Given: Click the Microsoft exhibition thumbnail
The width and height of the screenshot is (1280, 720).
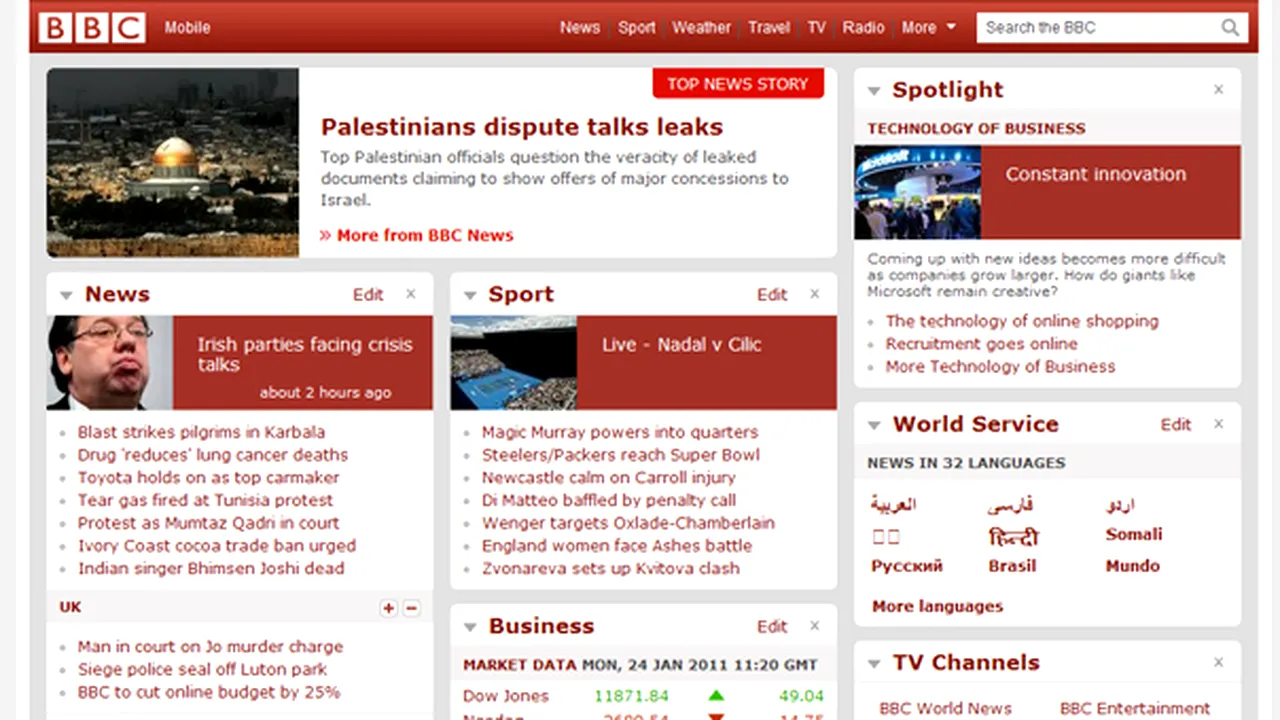Looking at the screenshot, I should pos(918,193).
